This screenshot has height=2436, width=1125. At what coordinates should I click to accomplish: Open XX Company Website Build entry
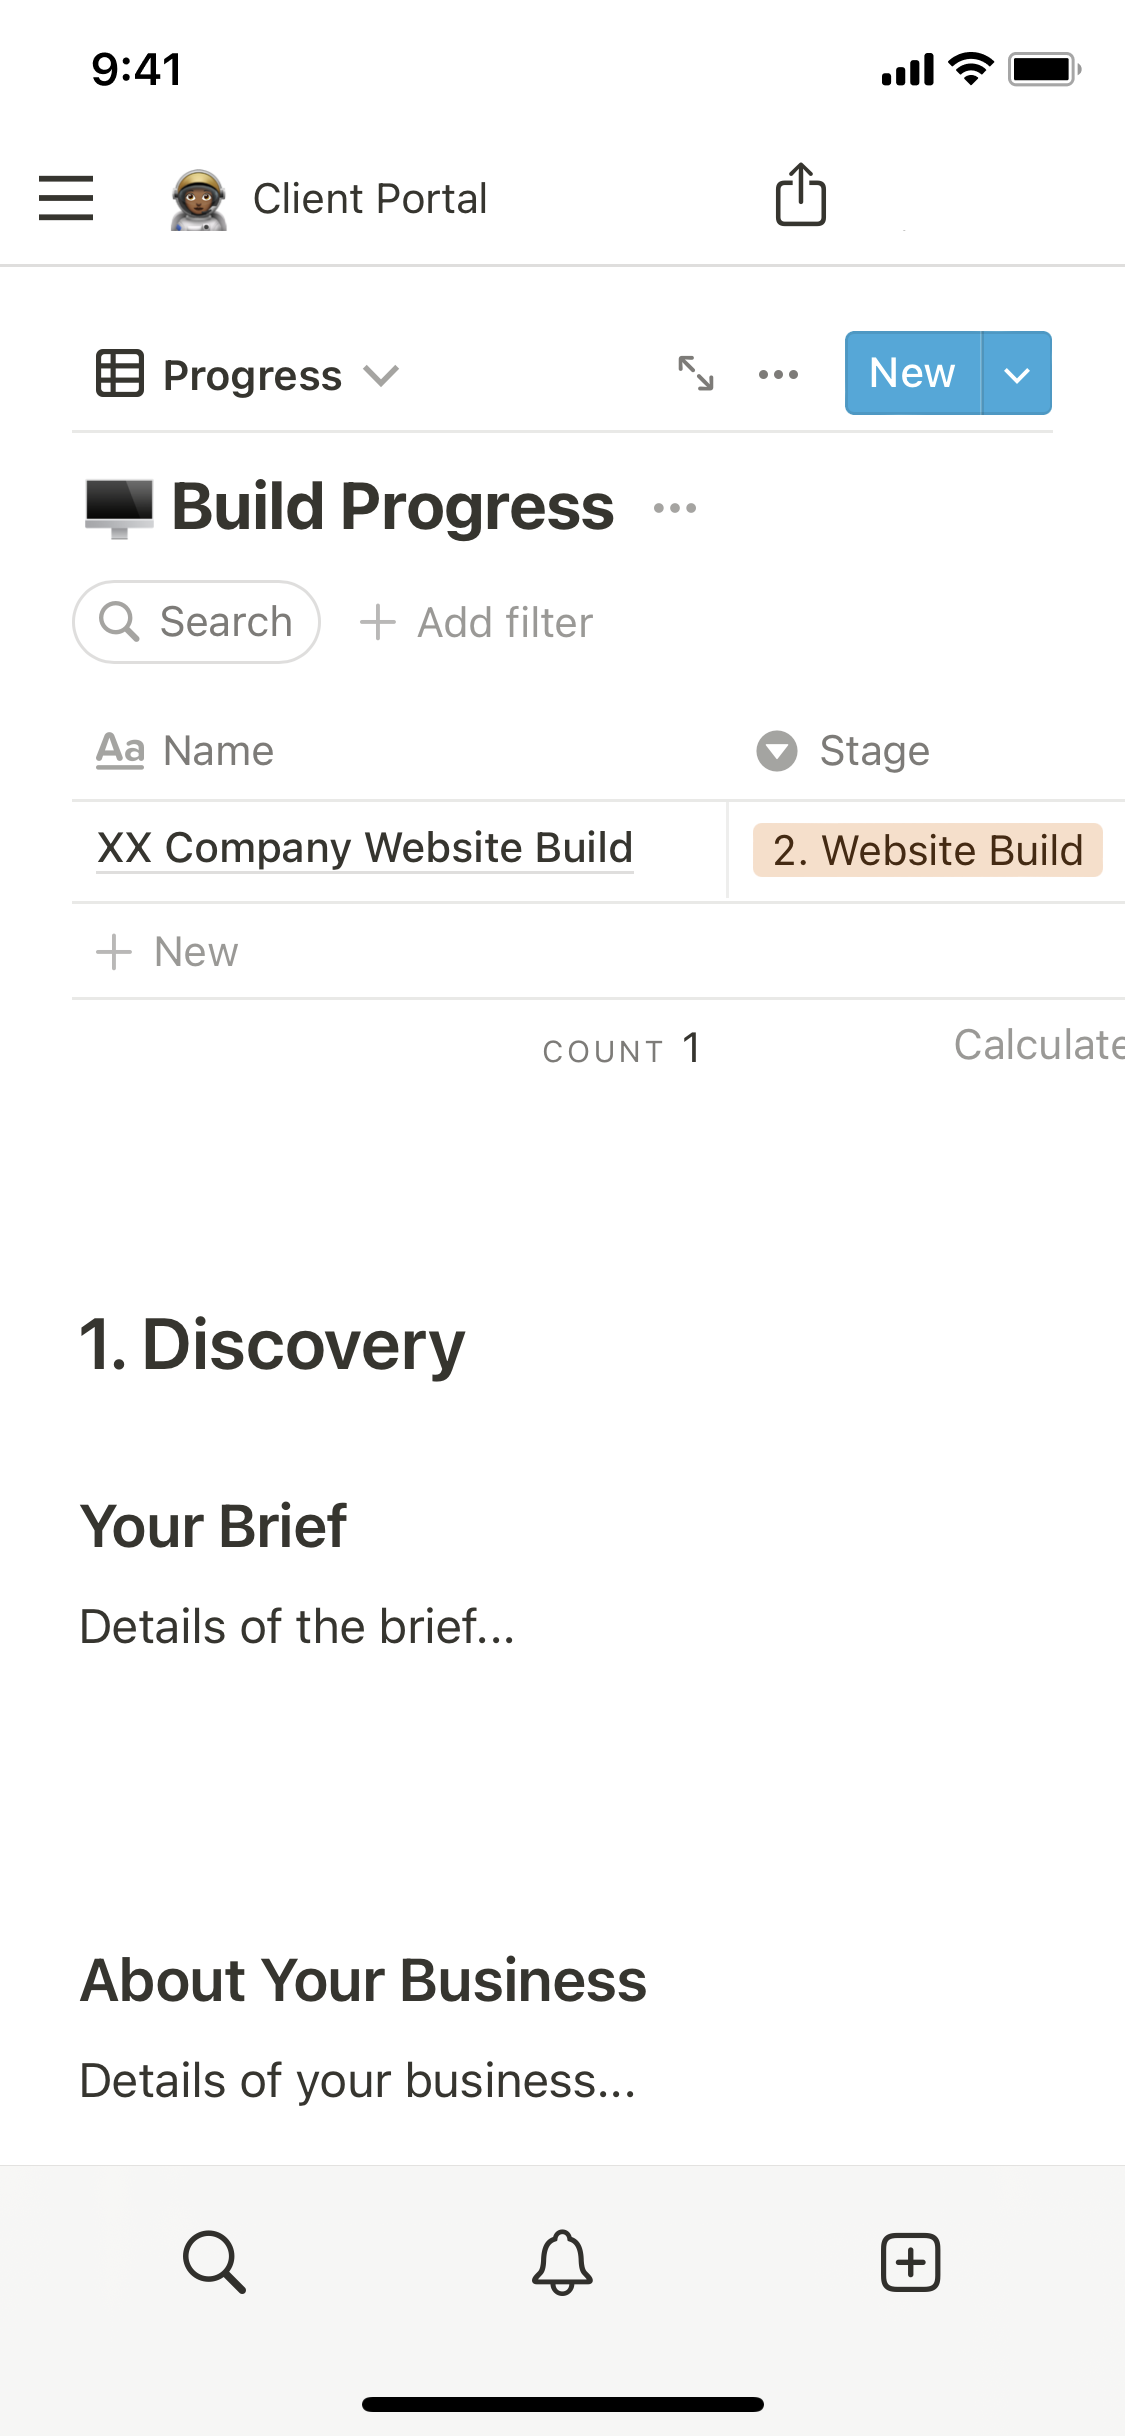coord(365,848)
